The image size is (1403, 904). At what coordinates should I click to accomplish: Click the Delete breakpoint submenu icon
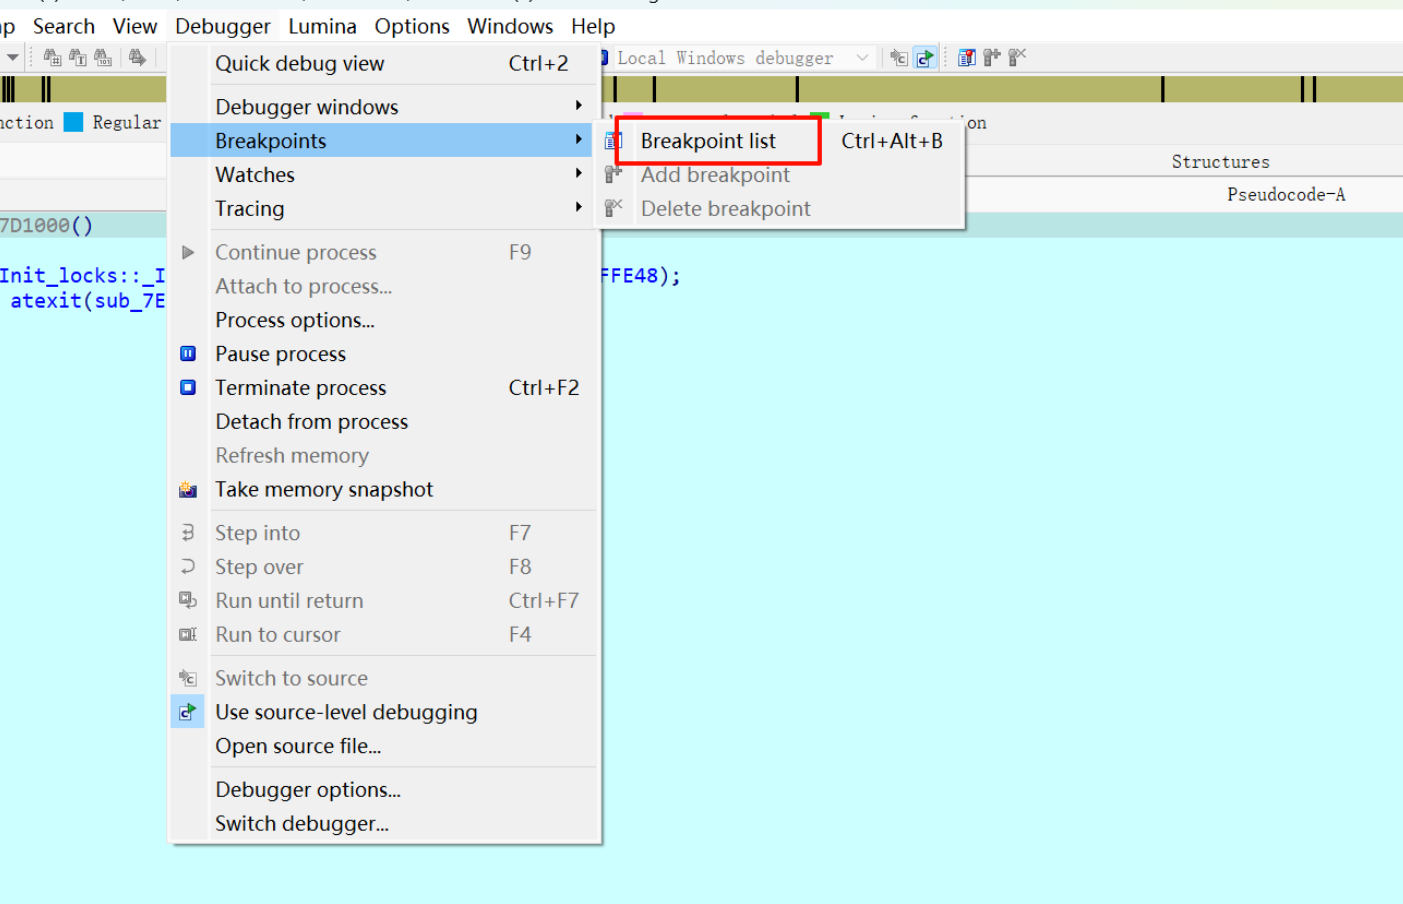point(614,208)
